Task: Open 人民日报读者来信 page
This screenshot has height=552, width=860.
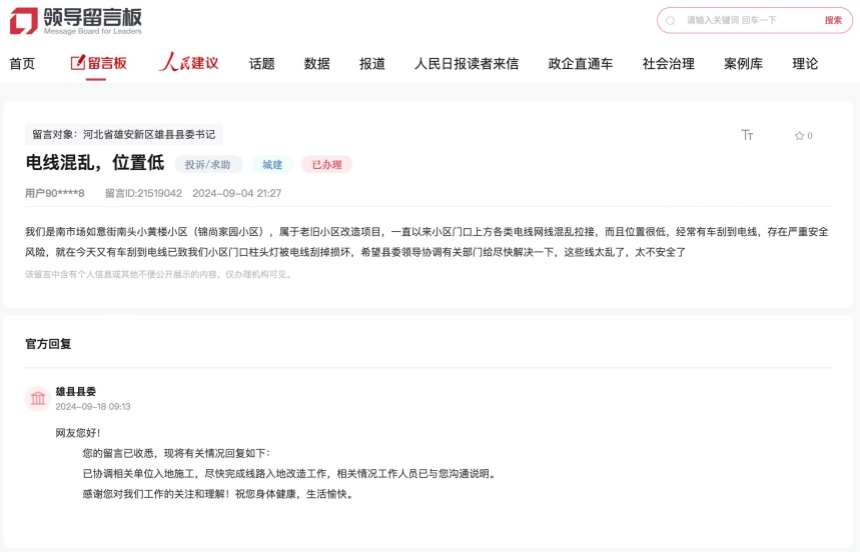Action: 466,63
